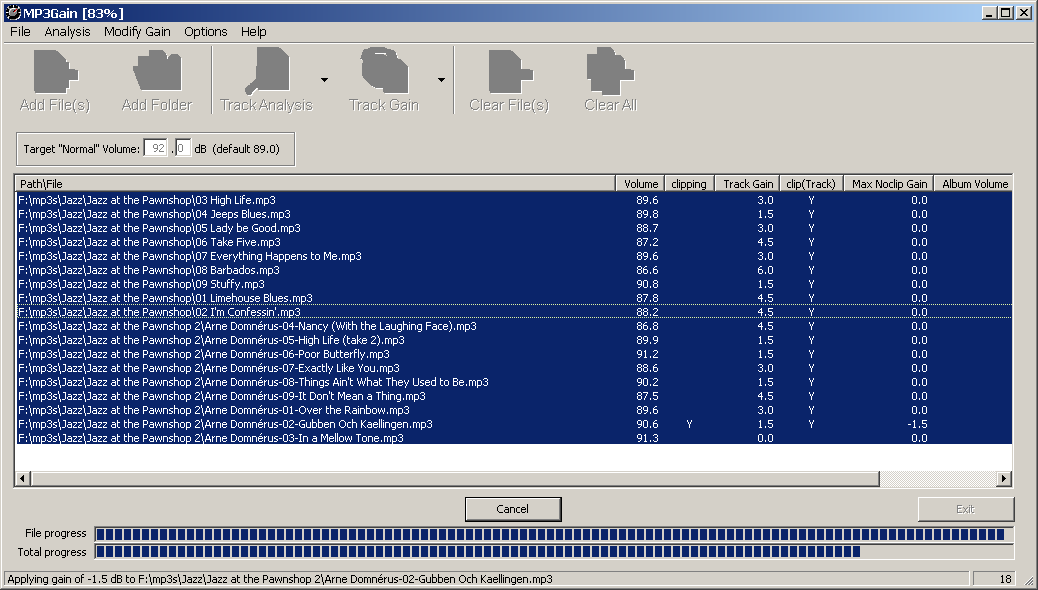
Task: Select the row 02 I'm Confessin'.mp3
Action: [514, 312]
